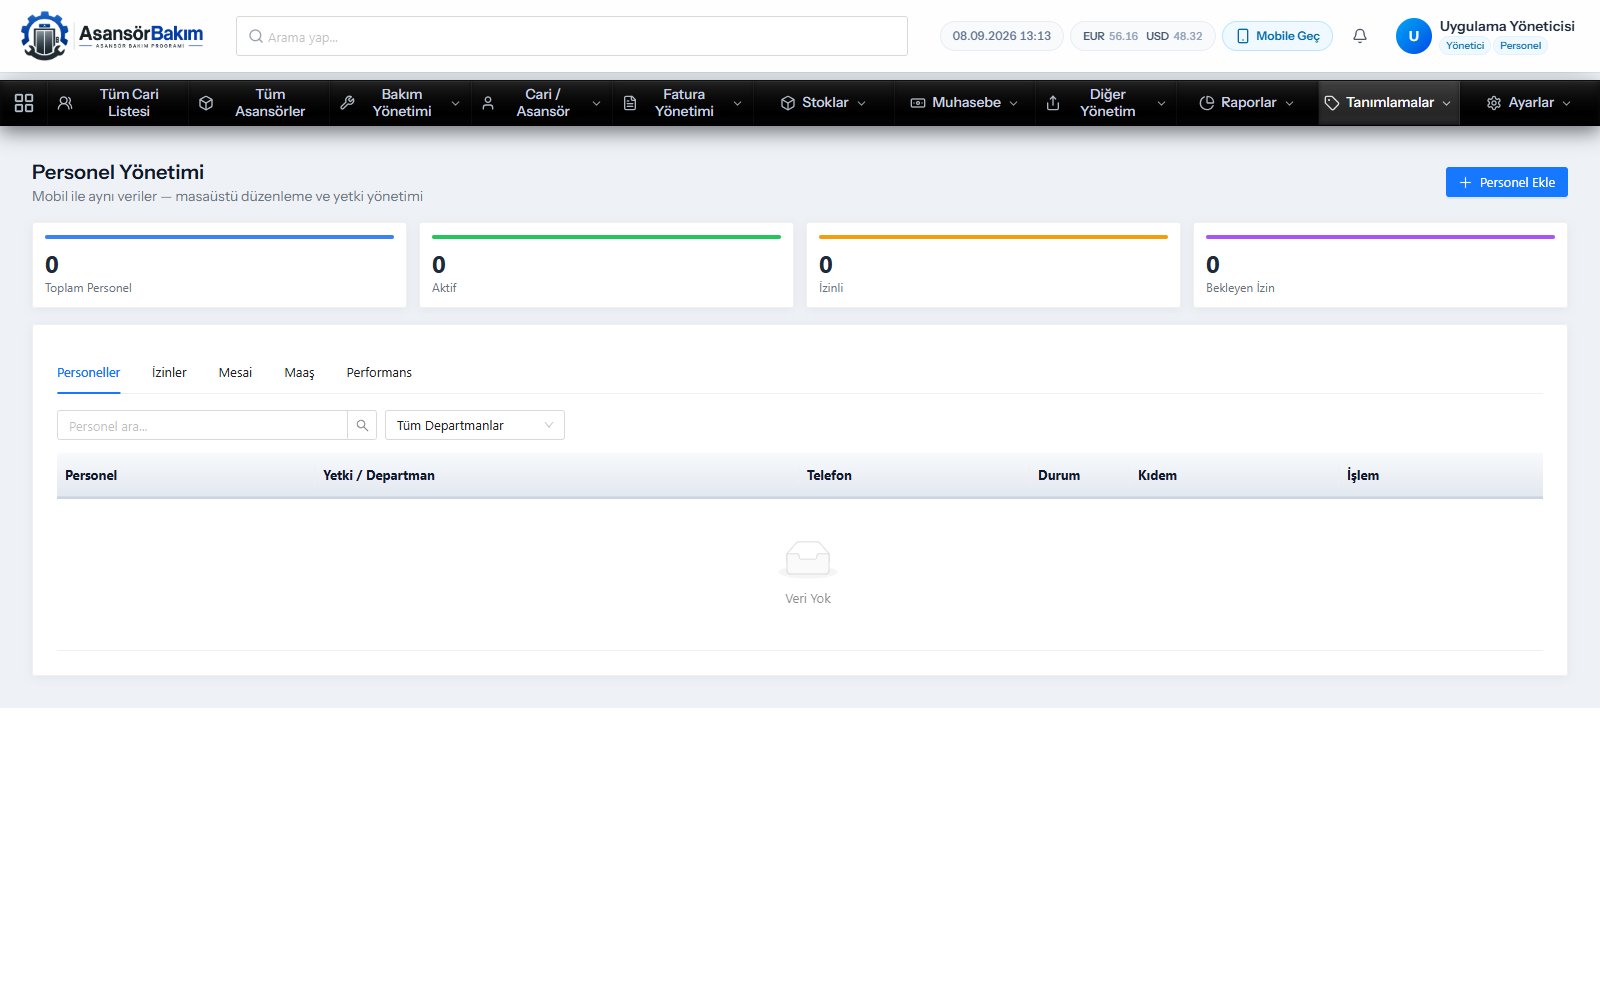Click the Mobile Geç button
The height and width of the screenshot is (1000, 1600).
click(x=1278, y=36)
